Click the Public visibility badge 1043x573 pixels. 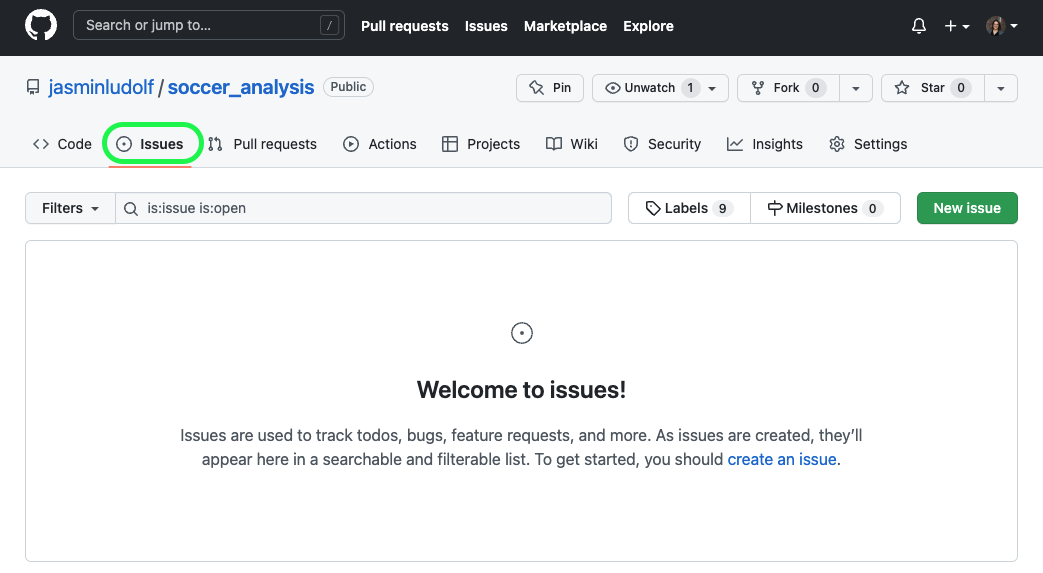click(349, 87)
